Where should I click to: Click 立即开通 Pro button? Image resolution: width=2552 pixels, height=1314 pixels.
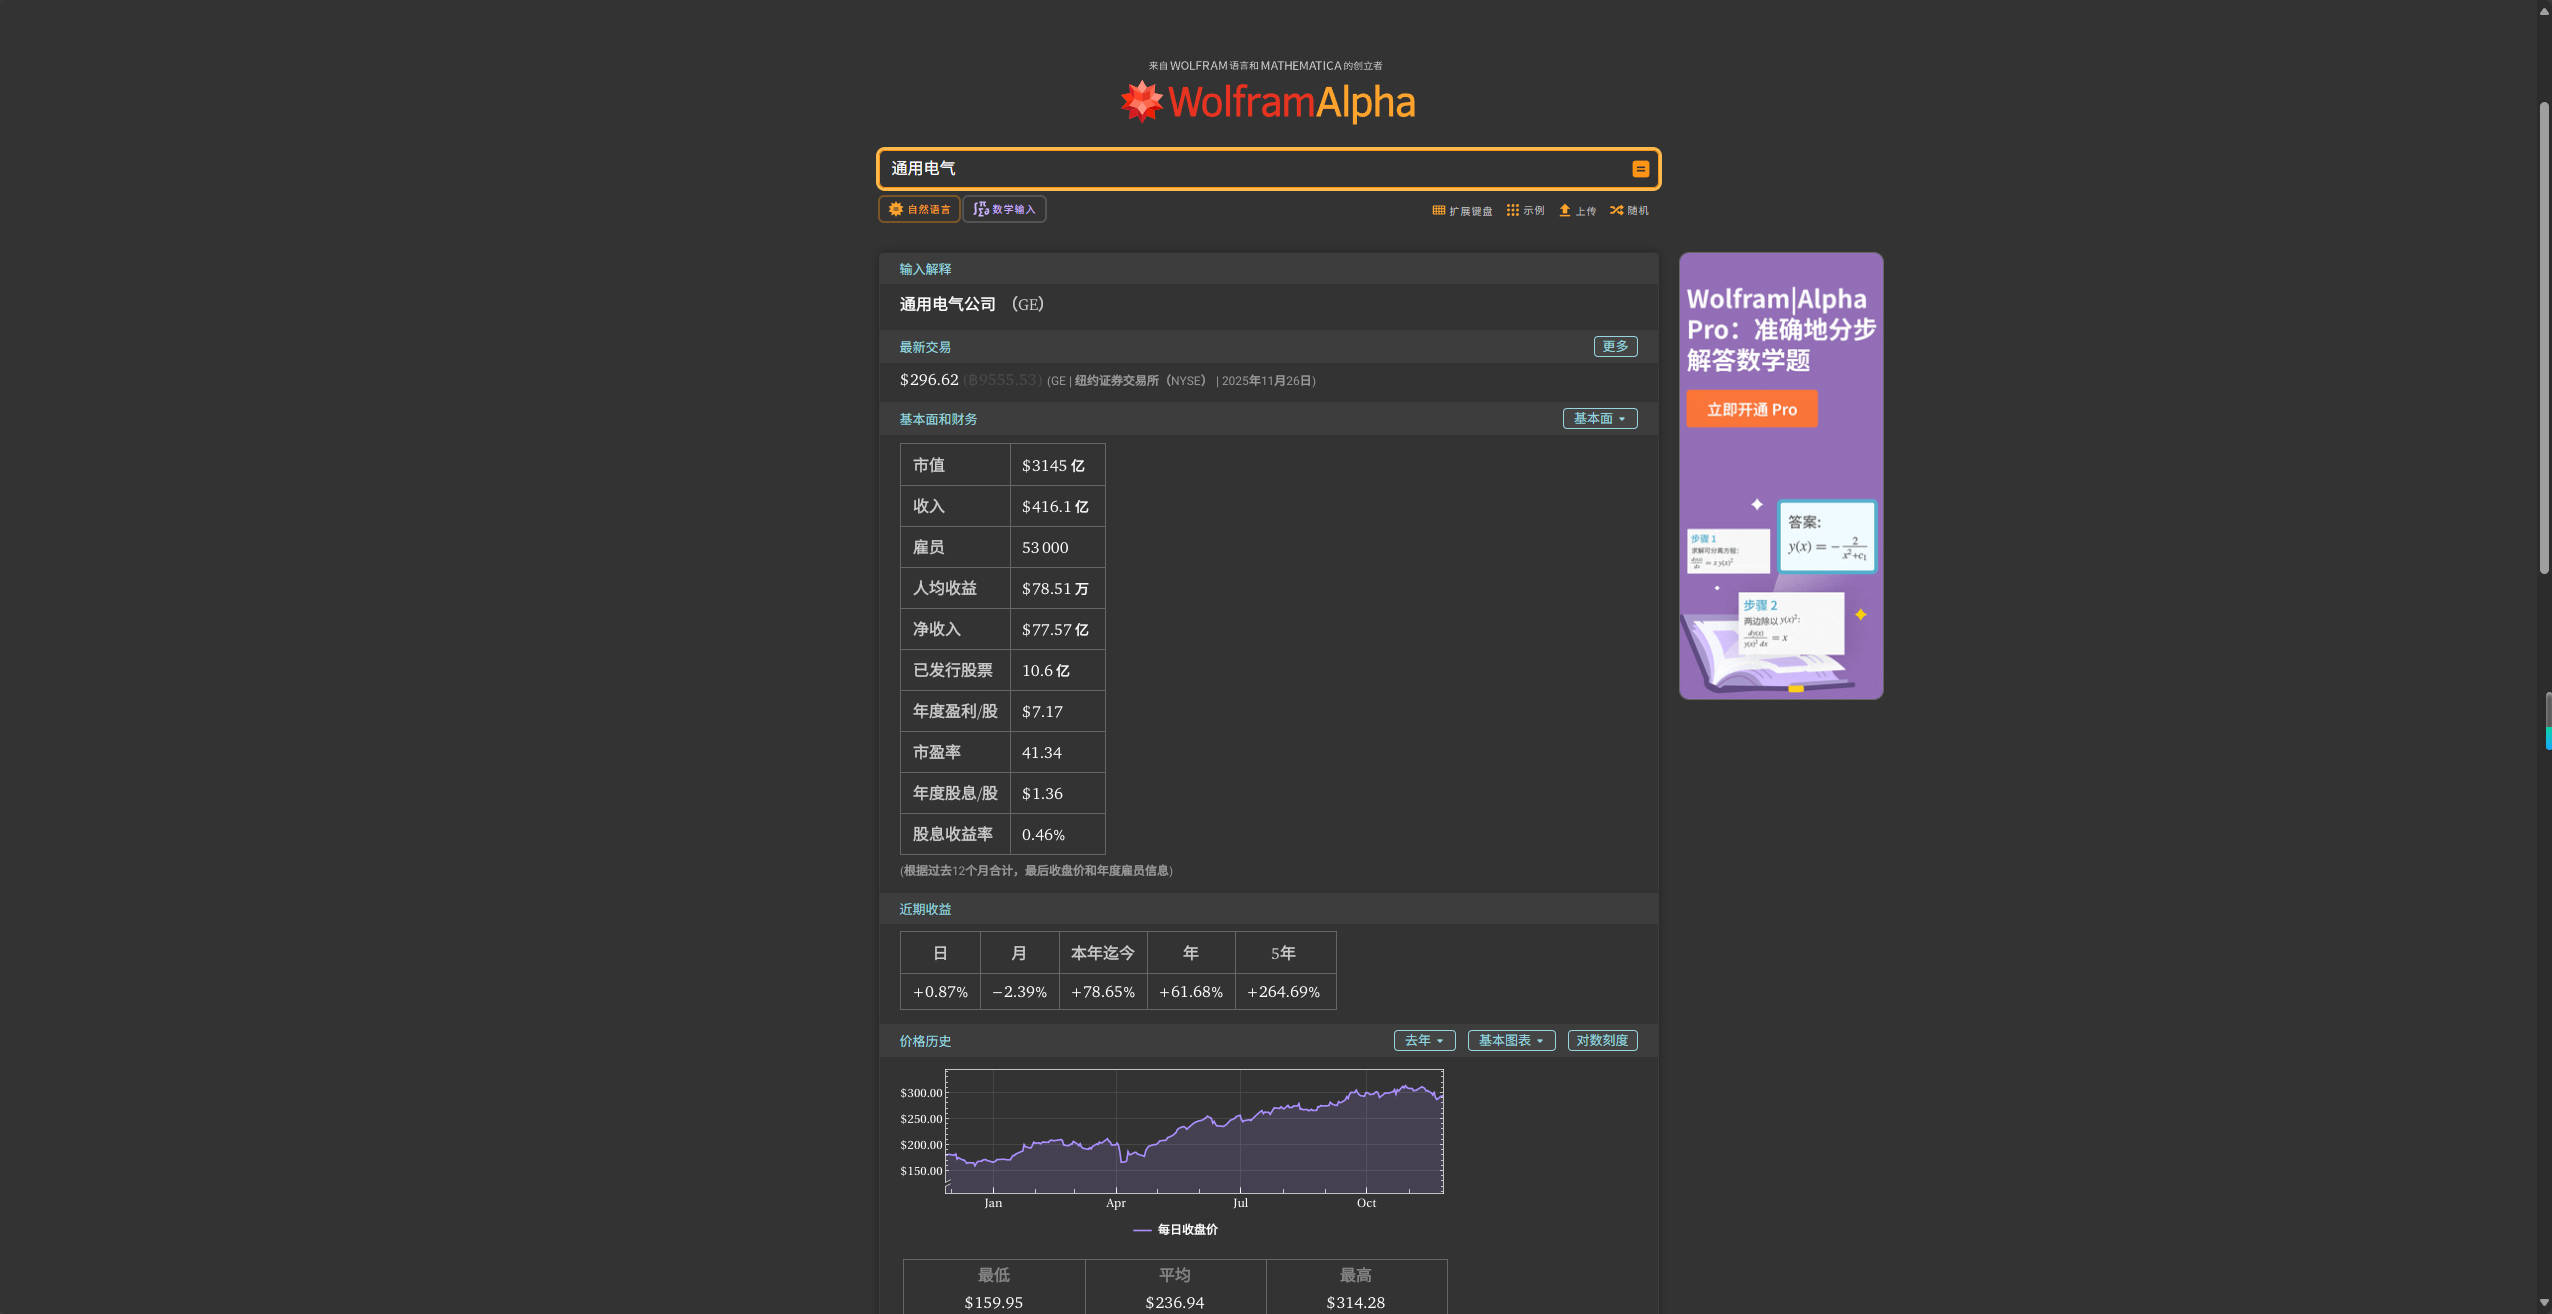tap(1751, 409)
